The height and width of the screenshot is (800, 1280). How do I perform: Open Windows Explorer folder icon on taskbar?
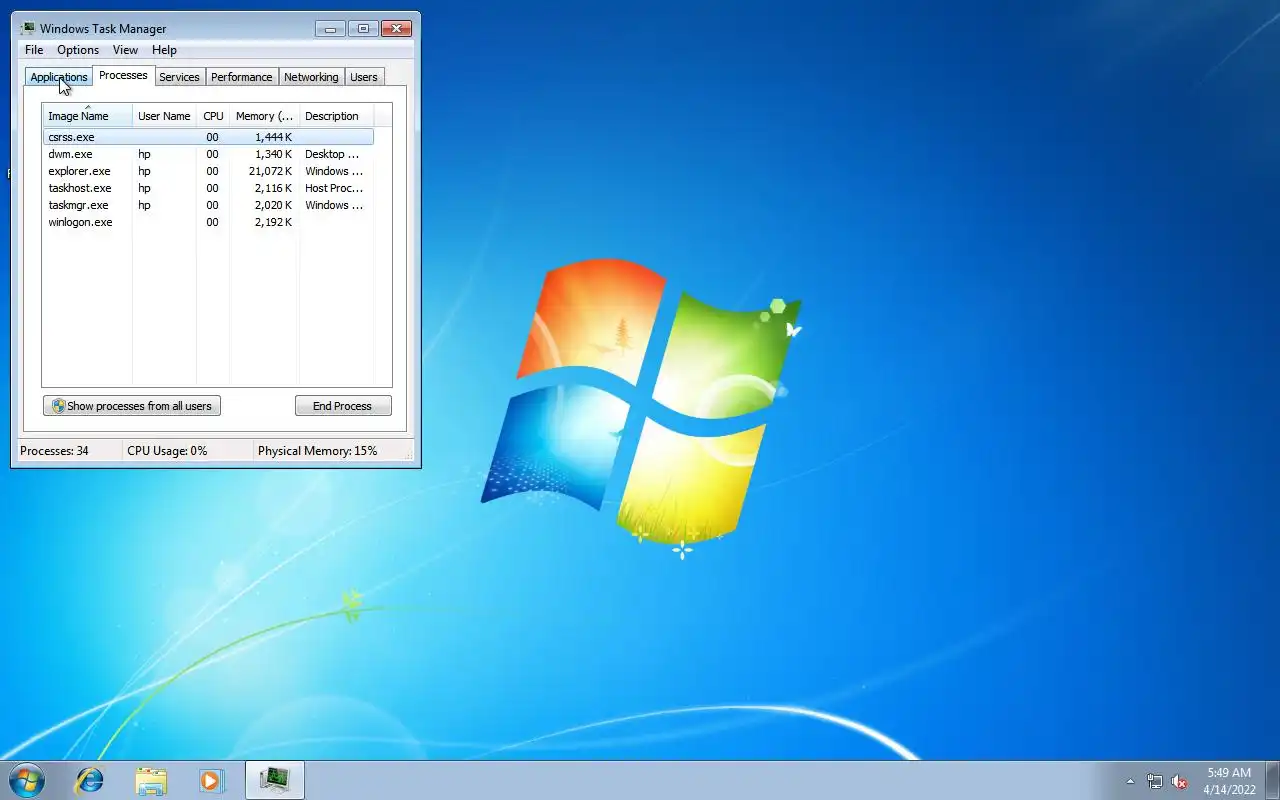point(151,780)
